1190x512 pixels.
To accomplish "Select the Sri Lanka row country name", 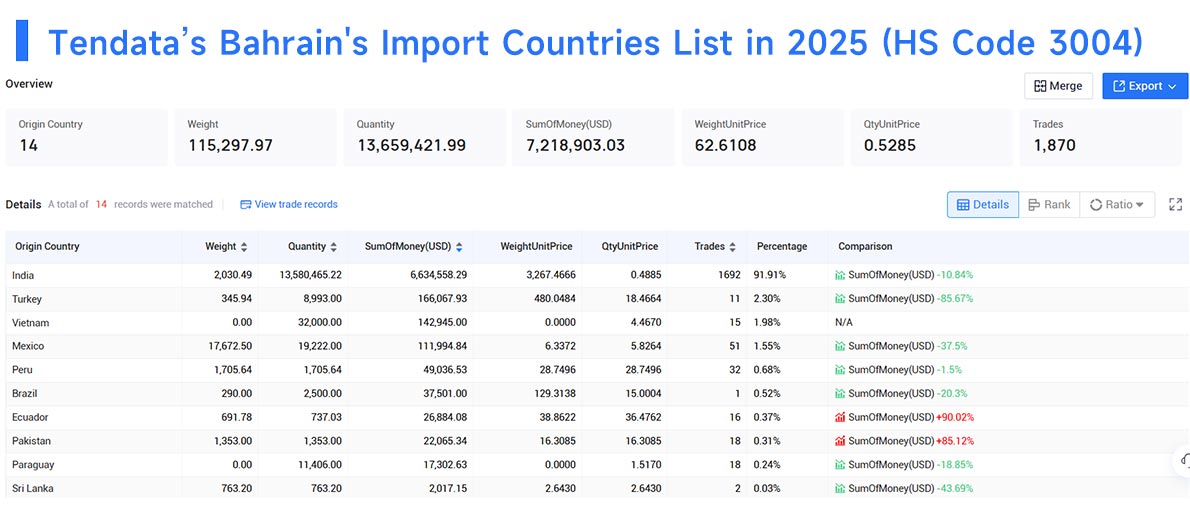I will [33, 488].
